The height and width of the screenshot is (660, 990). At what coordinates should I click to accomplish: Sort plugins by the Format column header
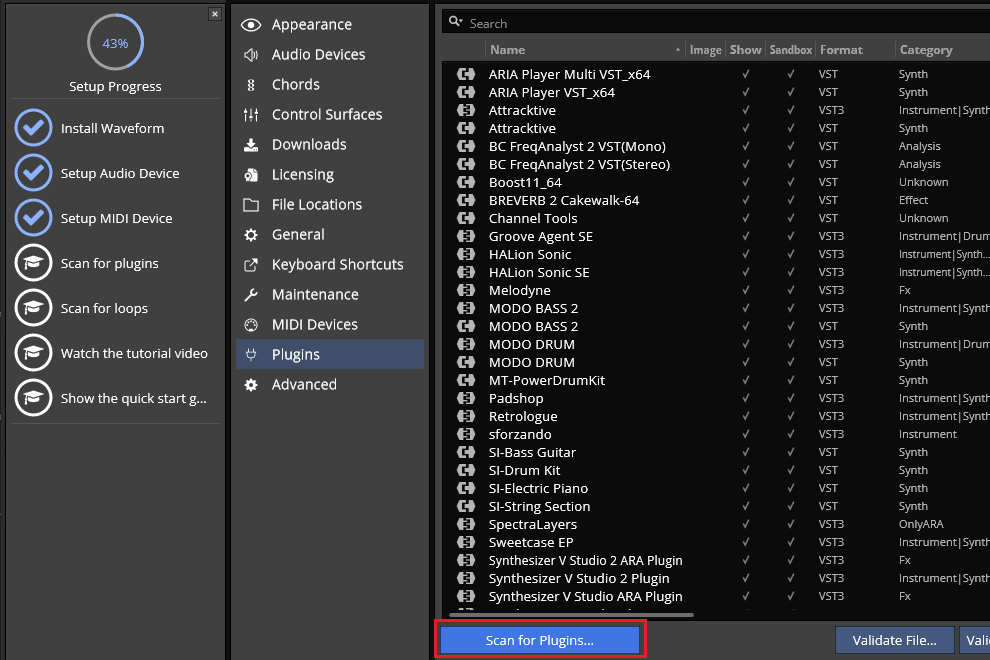[841, 50]
